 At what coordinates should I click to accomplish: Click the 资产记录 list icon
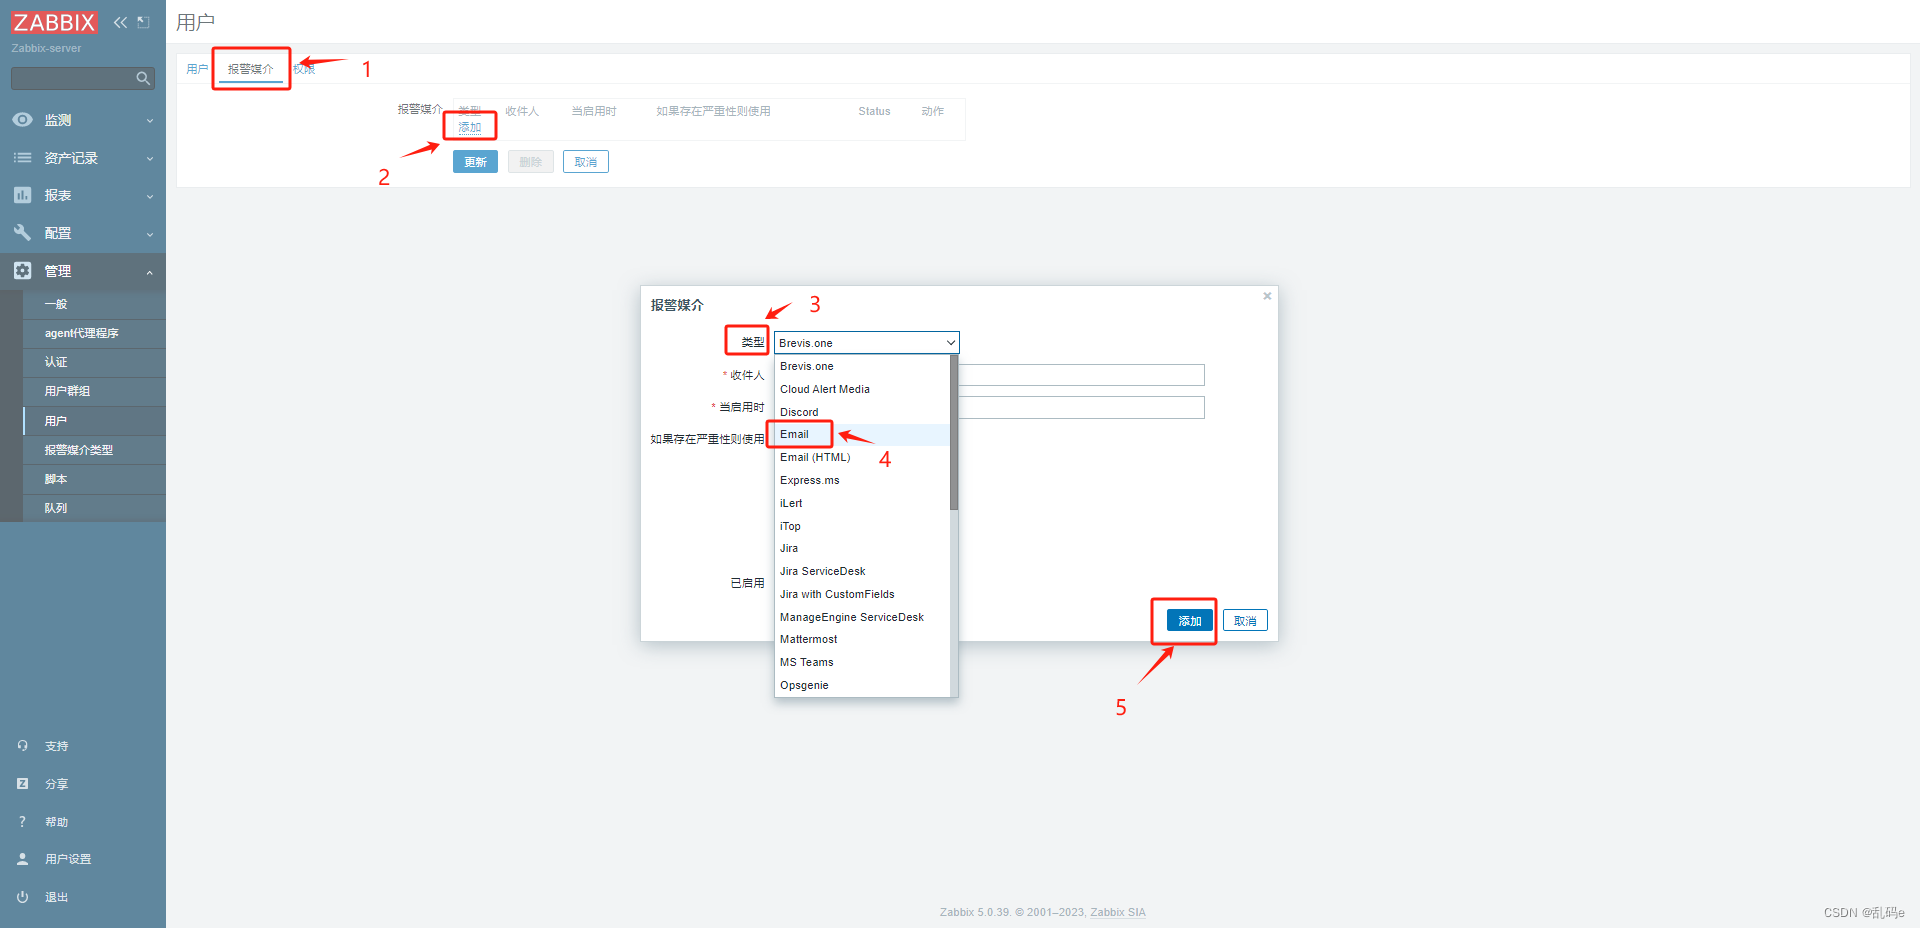(x=22, y=158)
